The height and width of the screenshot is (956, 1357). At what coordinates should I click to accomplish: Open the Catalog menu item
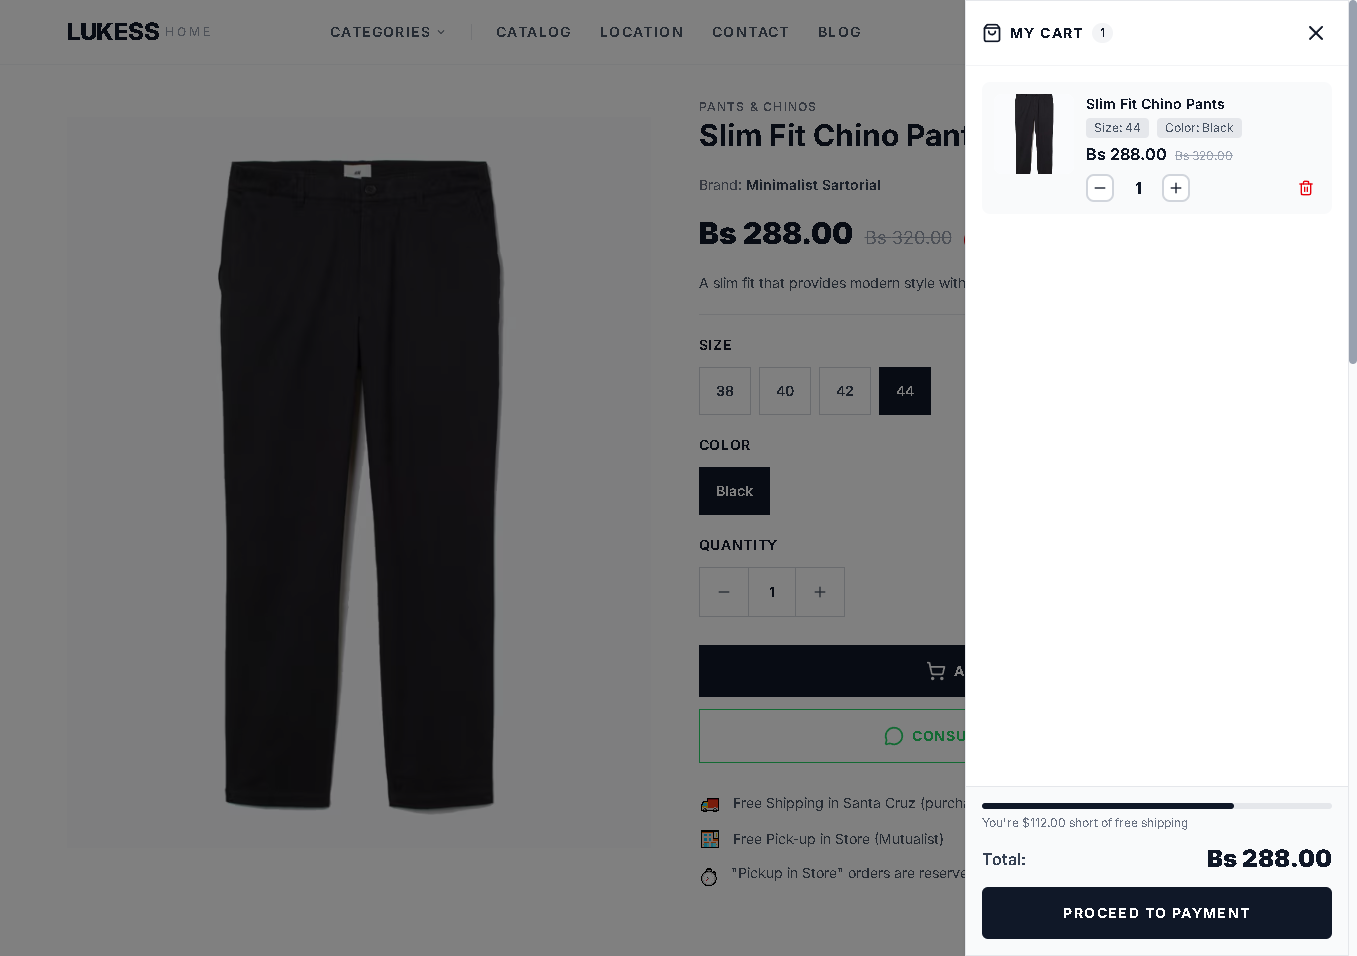(533, 32)
